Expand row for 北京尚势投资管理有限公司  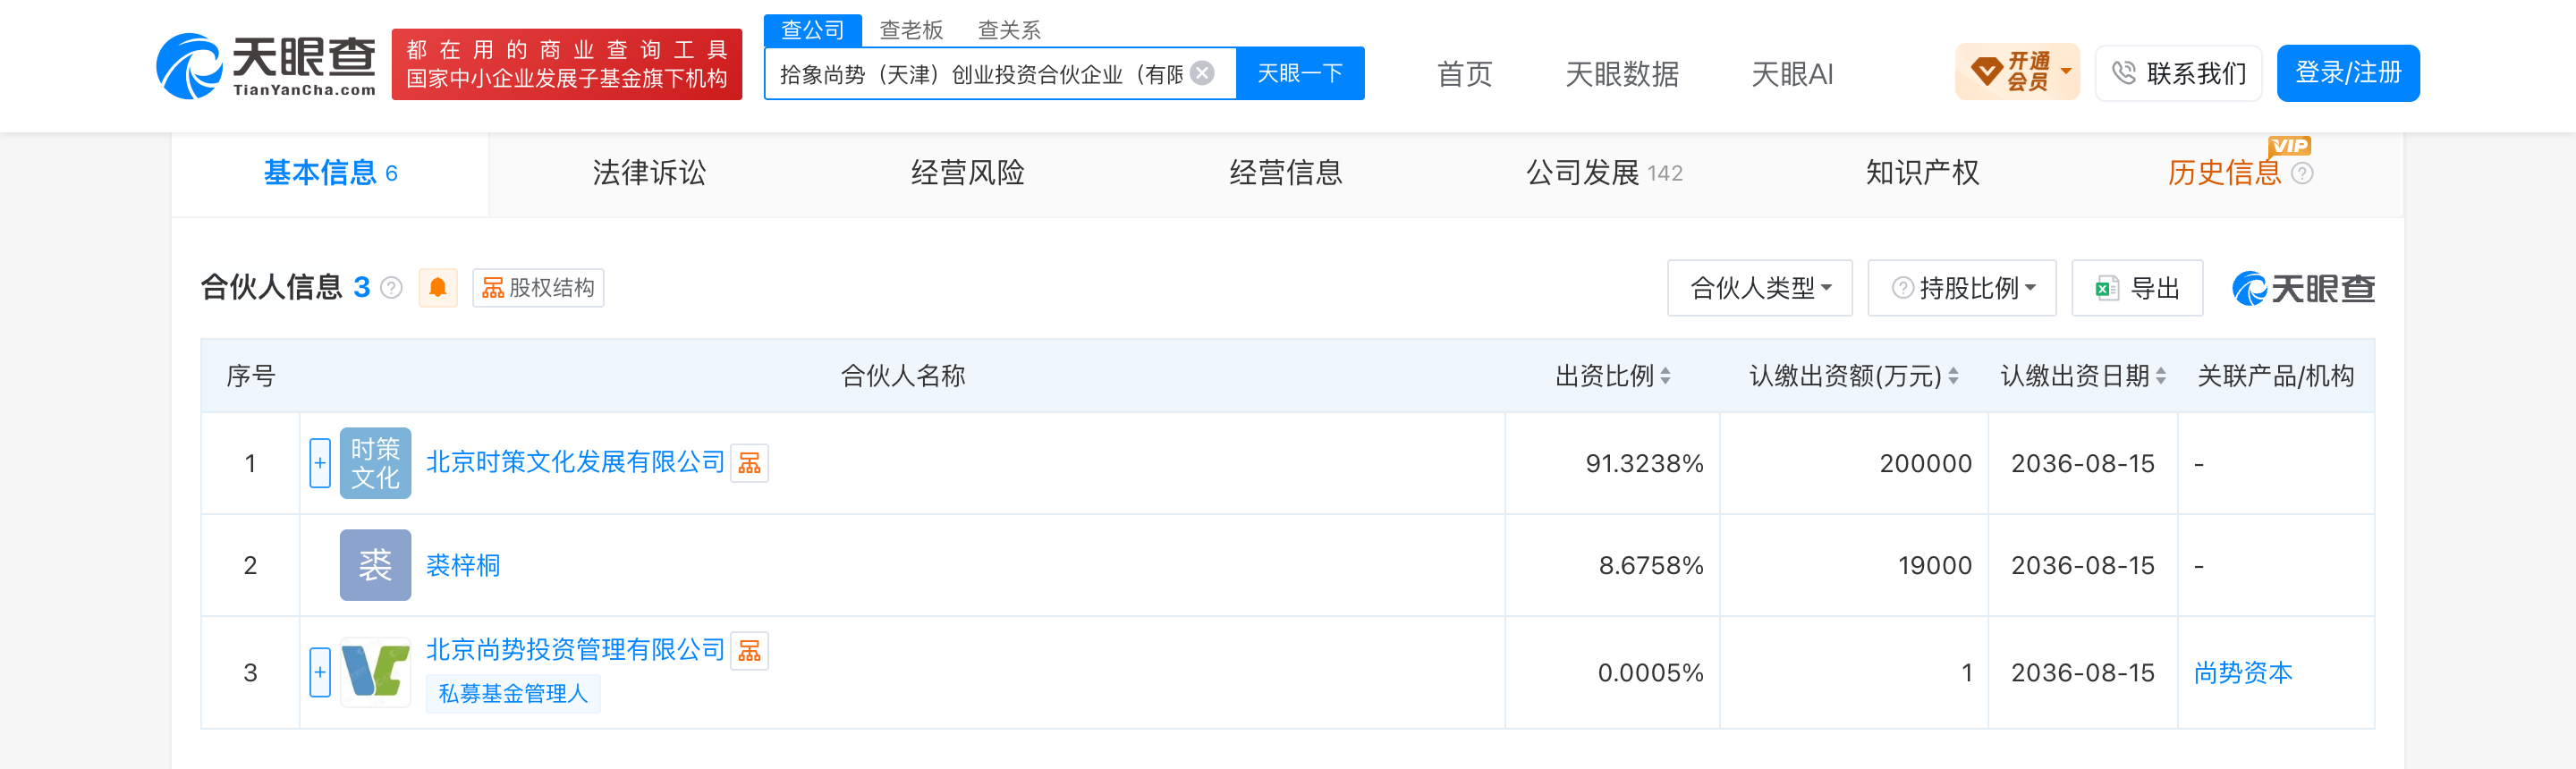[320, 672]
